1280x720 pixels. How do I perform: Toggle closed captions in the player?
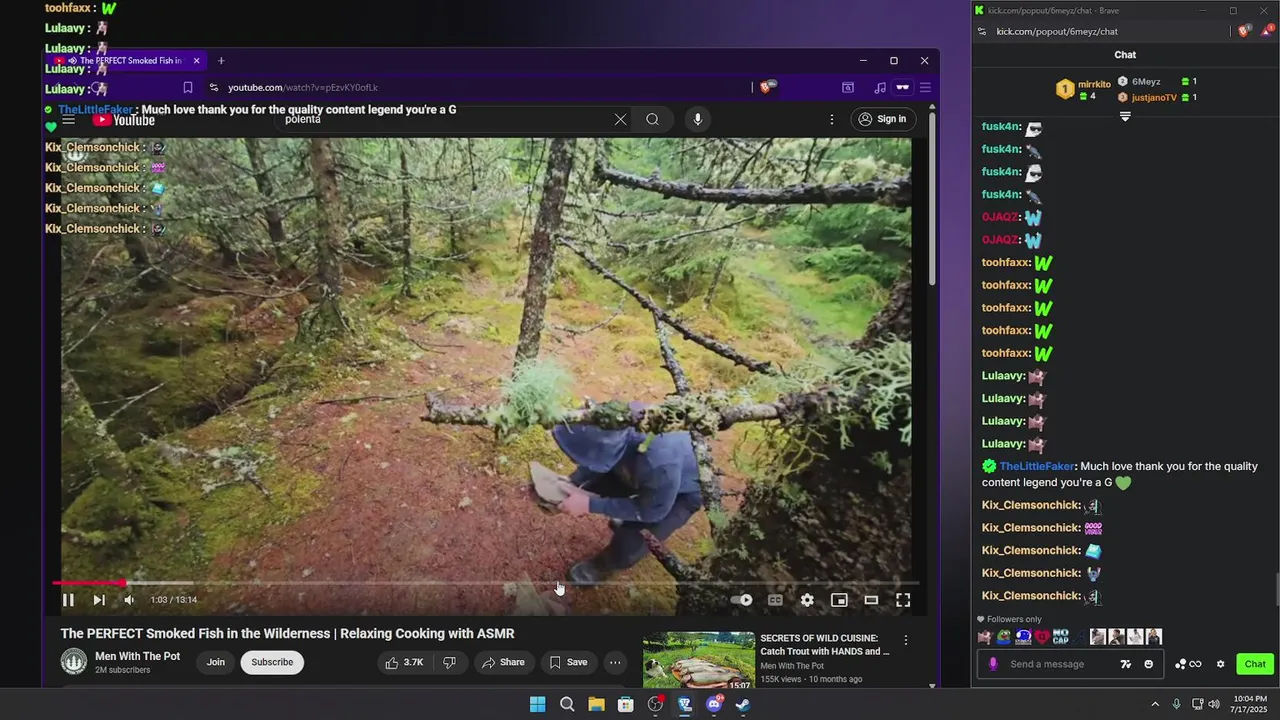point(775,600)
